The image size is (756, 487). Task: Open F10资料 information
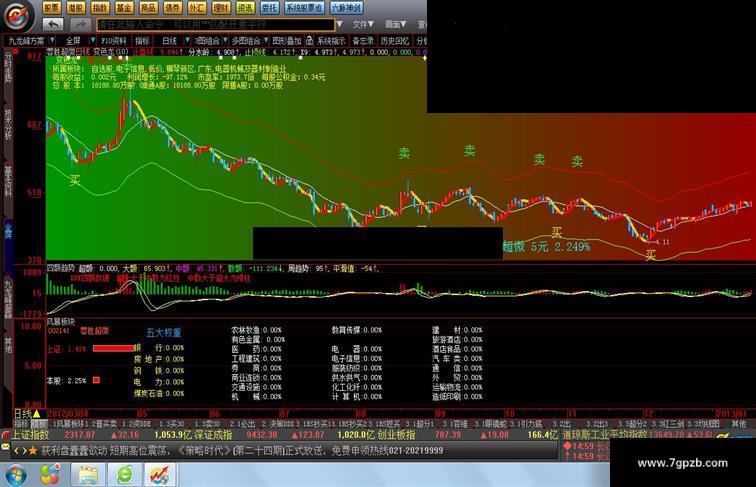114,41
